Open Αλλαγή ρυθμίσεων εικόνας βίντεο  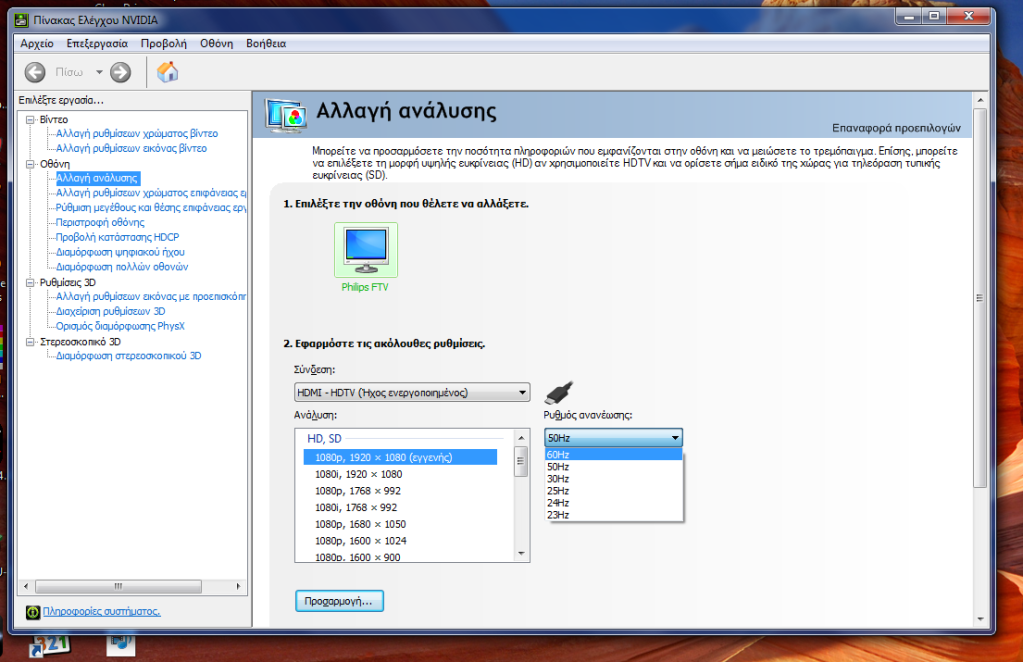tap(131, 149)
